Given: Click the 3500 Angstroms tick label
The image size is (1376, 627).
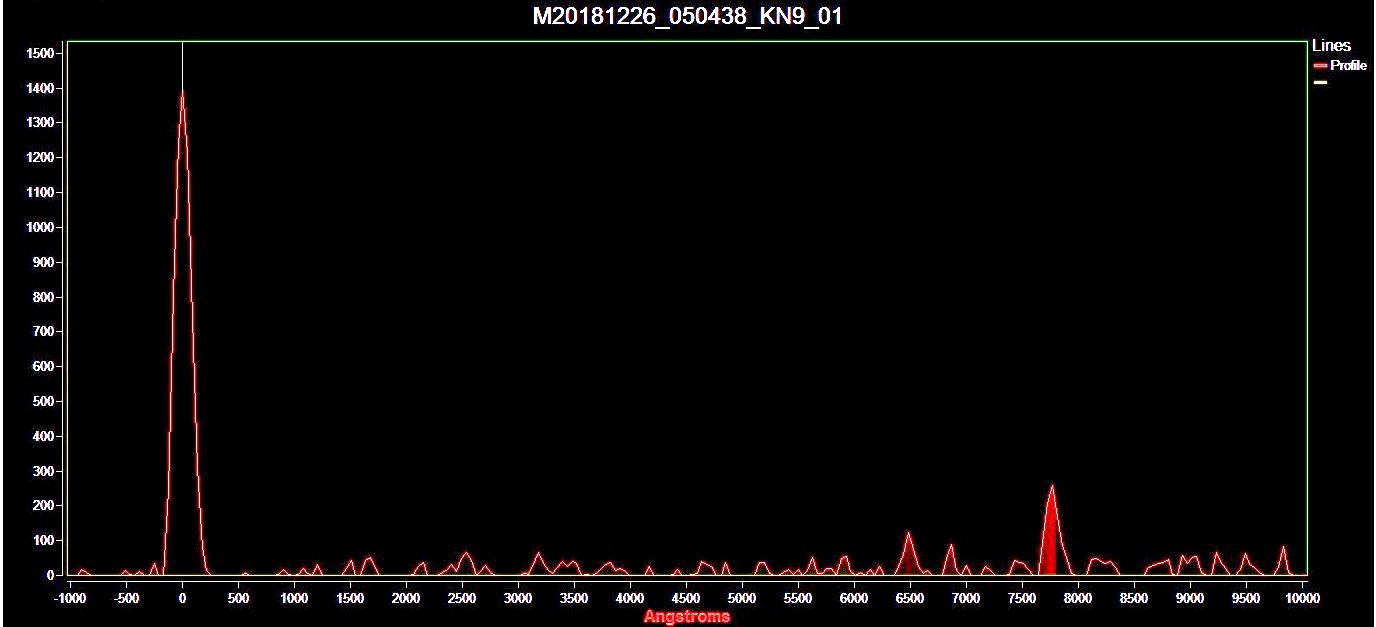Looking at the screenshot, I should [x=574, y=598].
